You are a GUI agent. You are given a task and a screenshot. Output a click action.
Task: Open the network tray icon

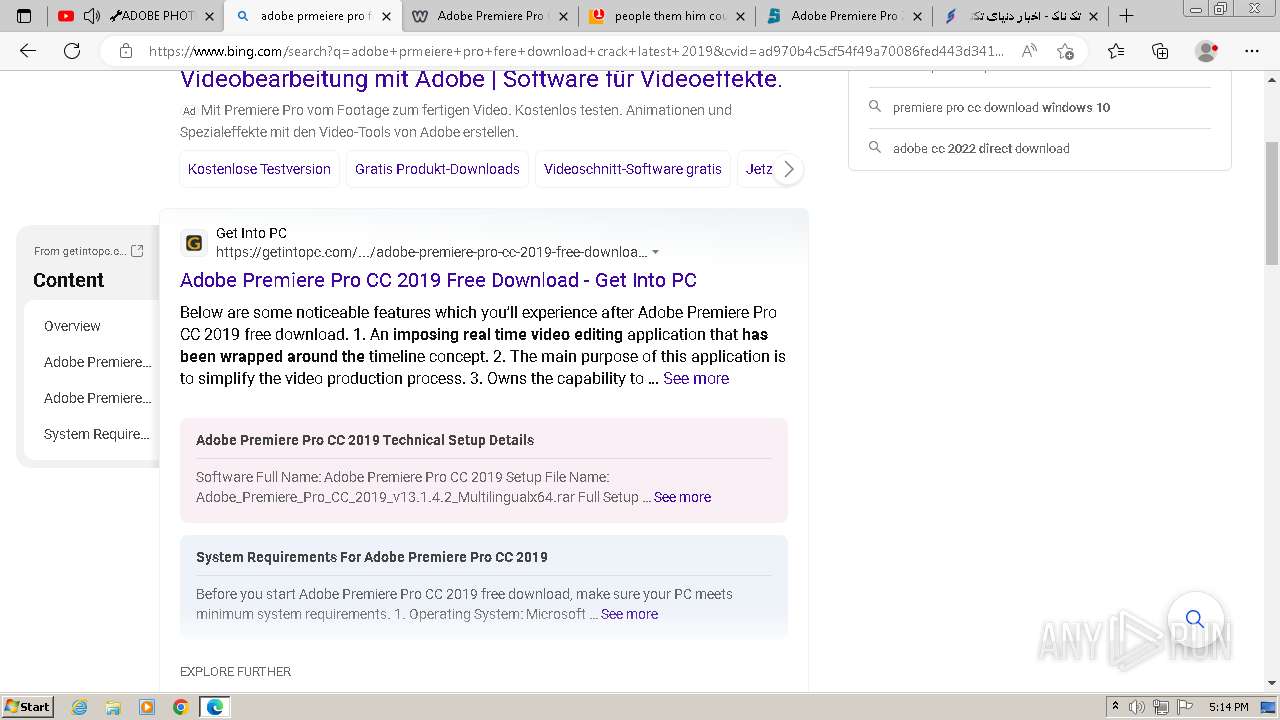(x=1161, y=707)
